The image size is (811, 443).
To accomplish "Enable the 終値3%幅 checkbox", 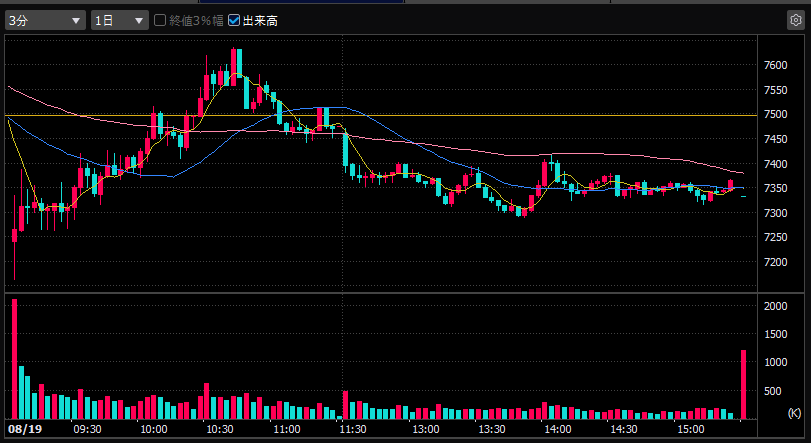I will [160, 20].
